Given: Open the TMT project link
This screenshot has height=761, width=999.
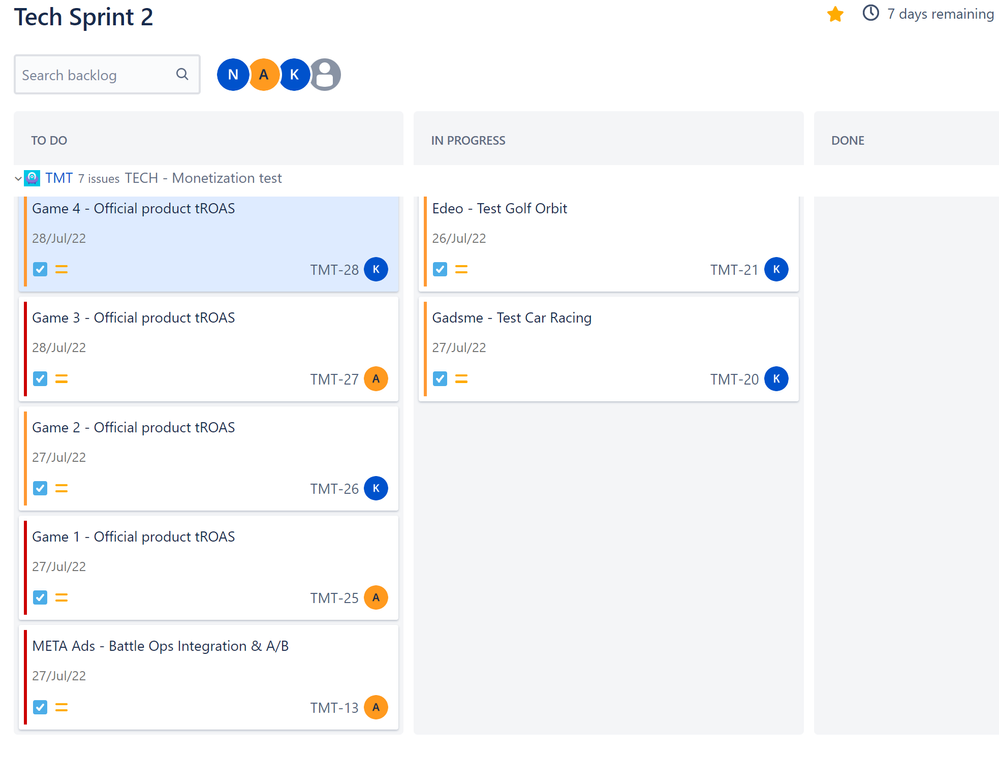Looking at the screenshot, I should point(59,178).
